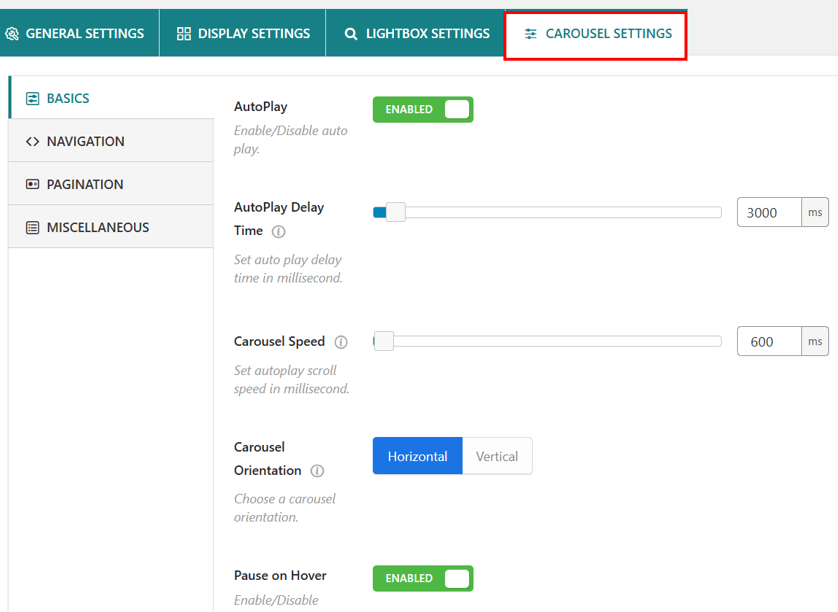Click the gear icon on General Settings tab
Screen dimensions: 838x612
pos(13,32)
